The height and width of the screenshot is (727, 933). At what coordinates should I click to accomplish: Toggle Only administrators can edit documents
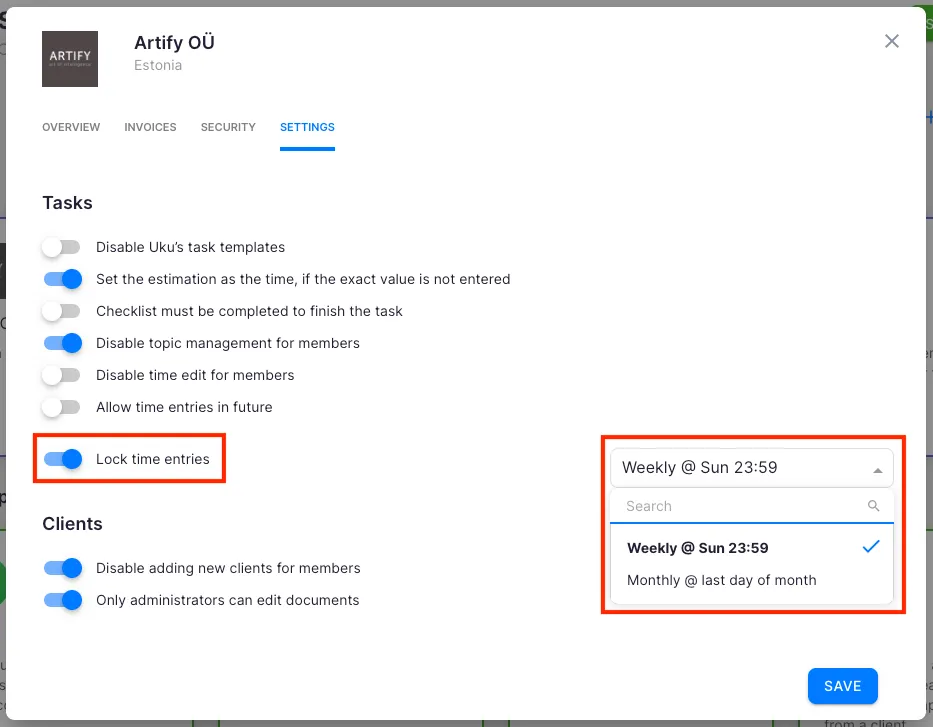pyautogui.click(x=62, y=600)
